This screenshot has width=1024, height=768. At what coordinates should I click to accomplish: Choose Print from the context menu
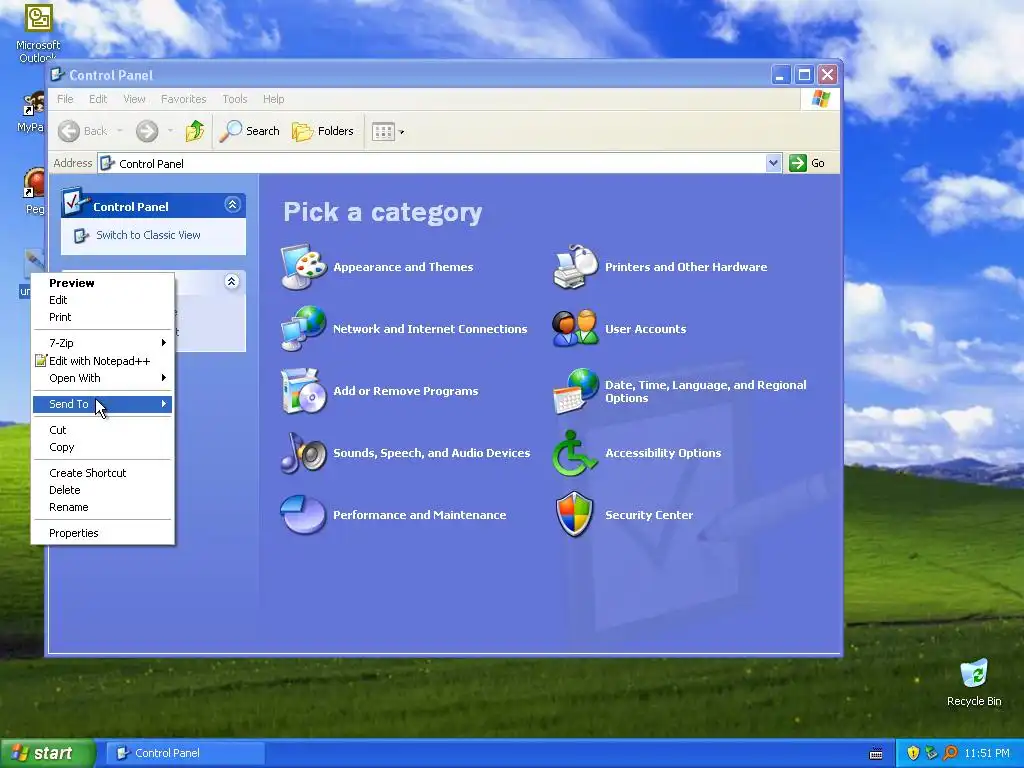coord(103,317)
